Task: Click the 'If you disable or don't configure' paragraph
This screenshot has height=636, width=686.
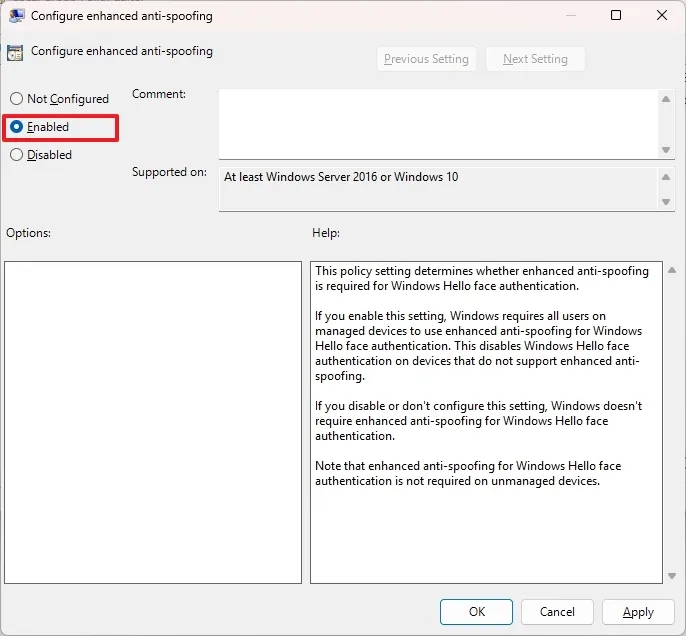Action: pos(478,421)
